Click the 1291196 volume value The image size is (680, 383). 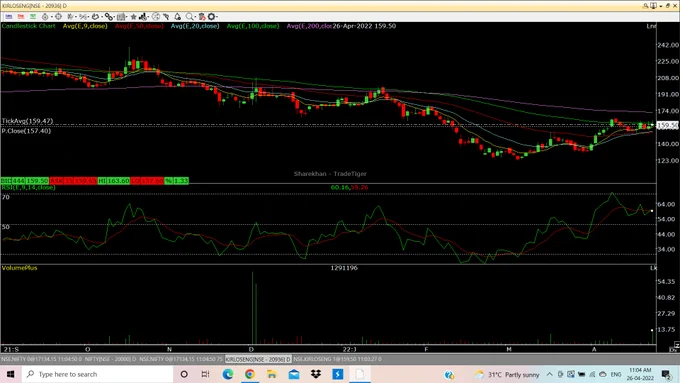(x=344, y=268)
